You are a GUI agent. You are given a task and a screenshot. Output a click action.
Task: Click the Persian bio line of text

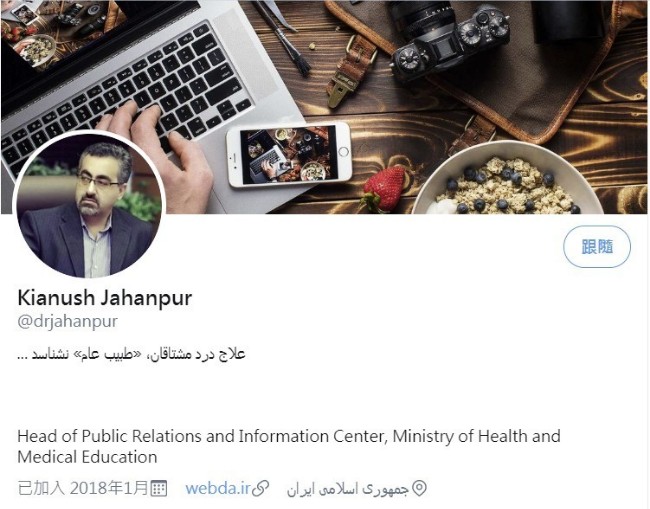[x=131, y=354]
